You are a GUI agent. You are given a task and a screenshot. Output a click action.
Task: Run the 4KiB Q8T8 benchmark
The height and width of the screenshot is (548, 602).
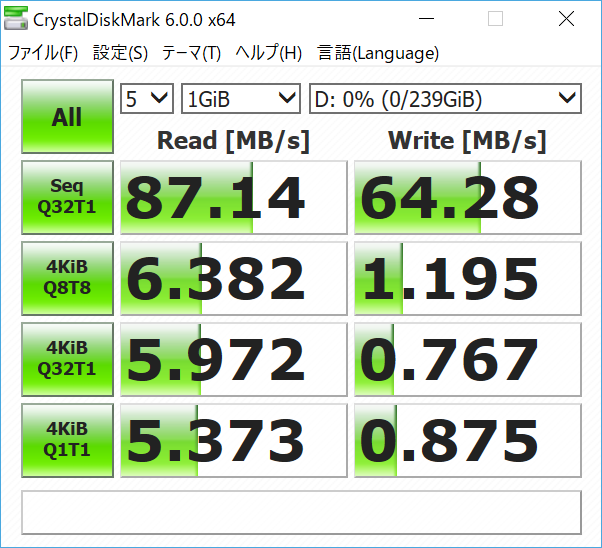(x=67, y=278)
